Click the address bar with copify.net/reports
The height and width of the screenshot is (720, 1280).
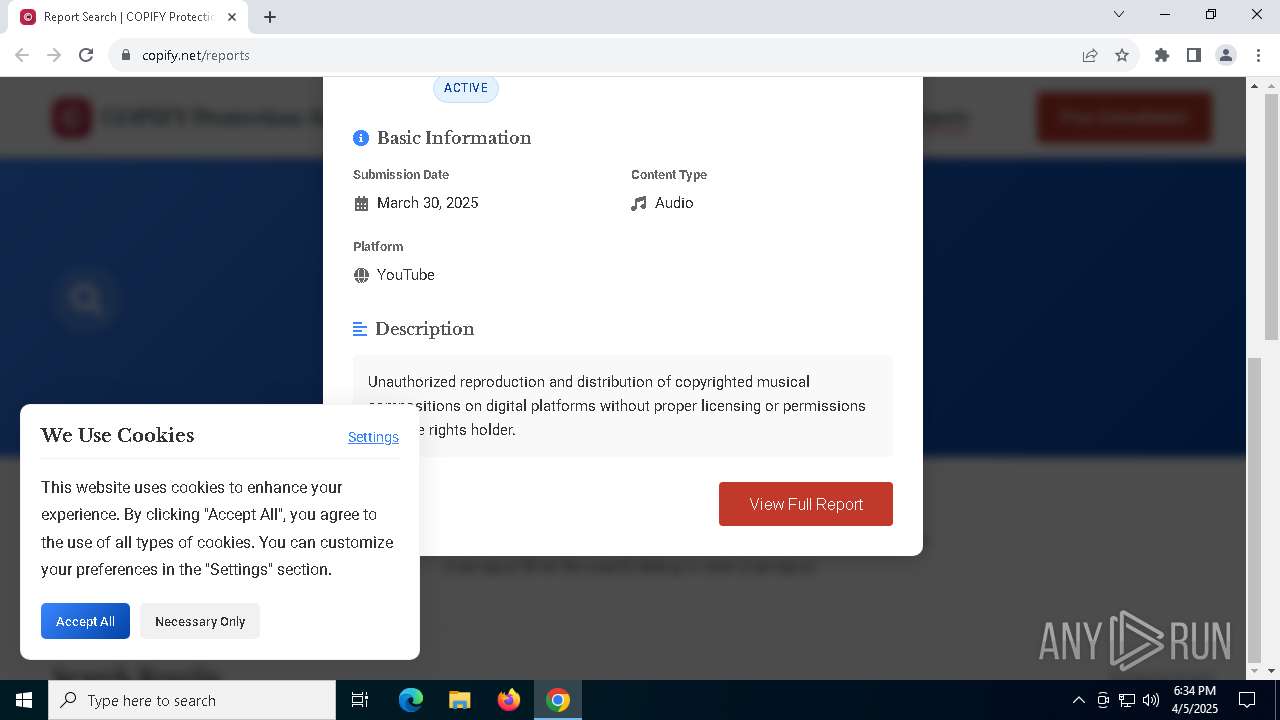click(600, 55)
